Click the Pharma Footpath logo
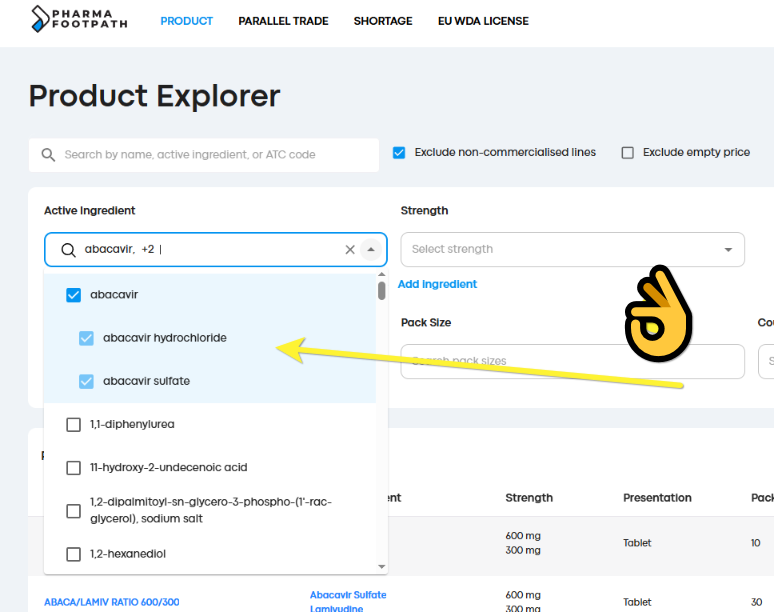The image size is (774, 612). [x=79, y=19]
